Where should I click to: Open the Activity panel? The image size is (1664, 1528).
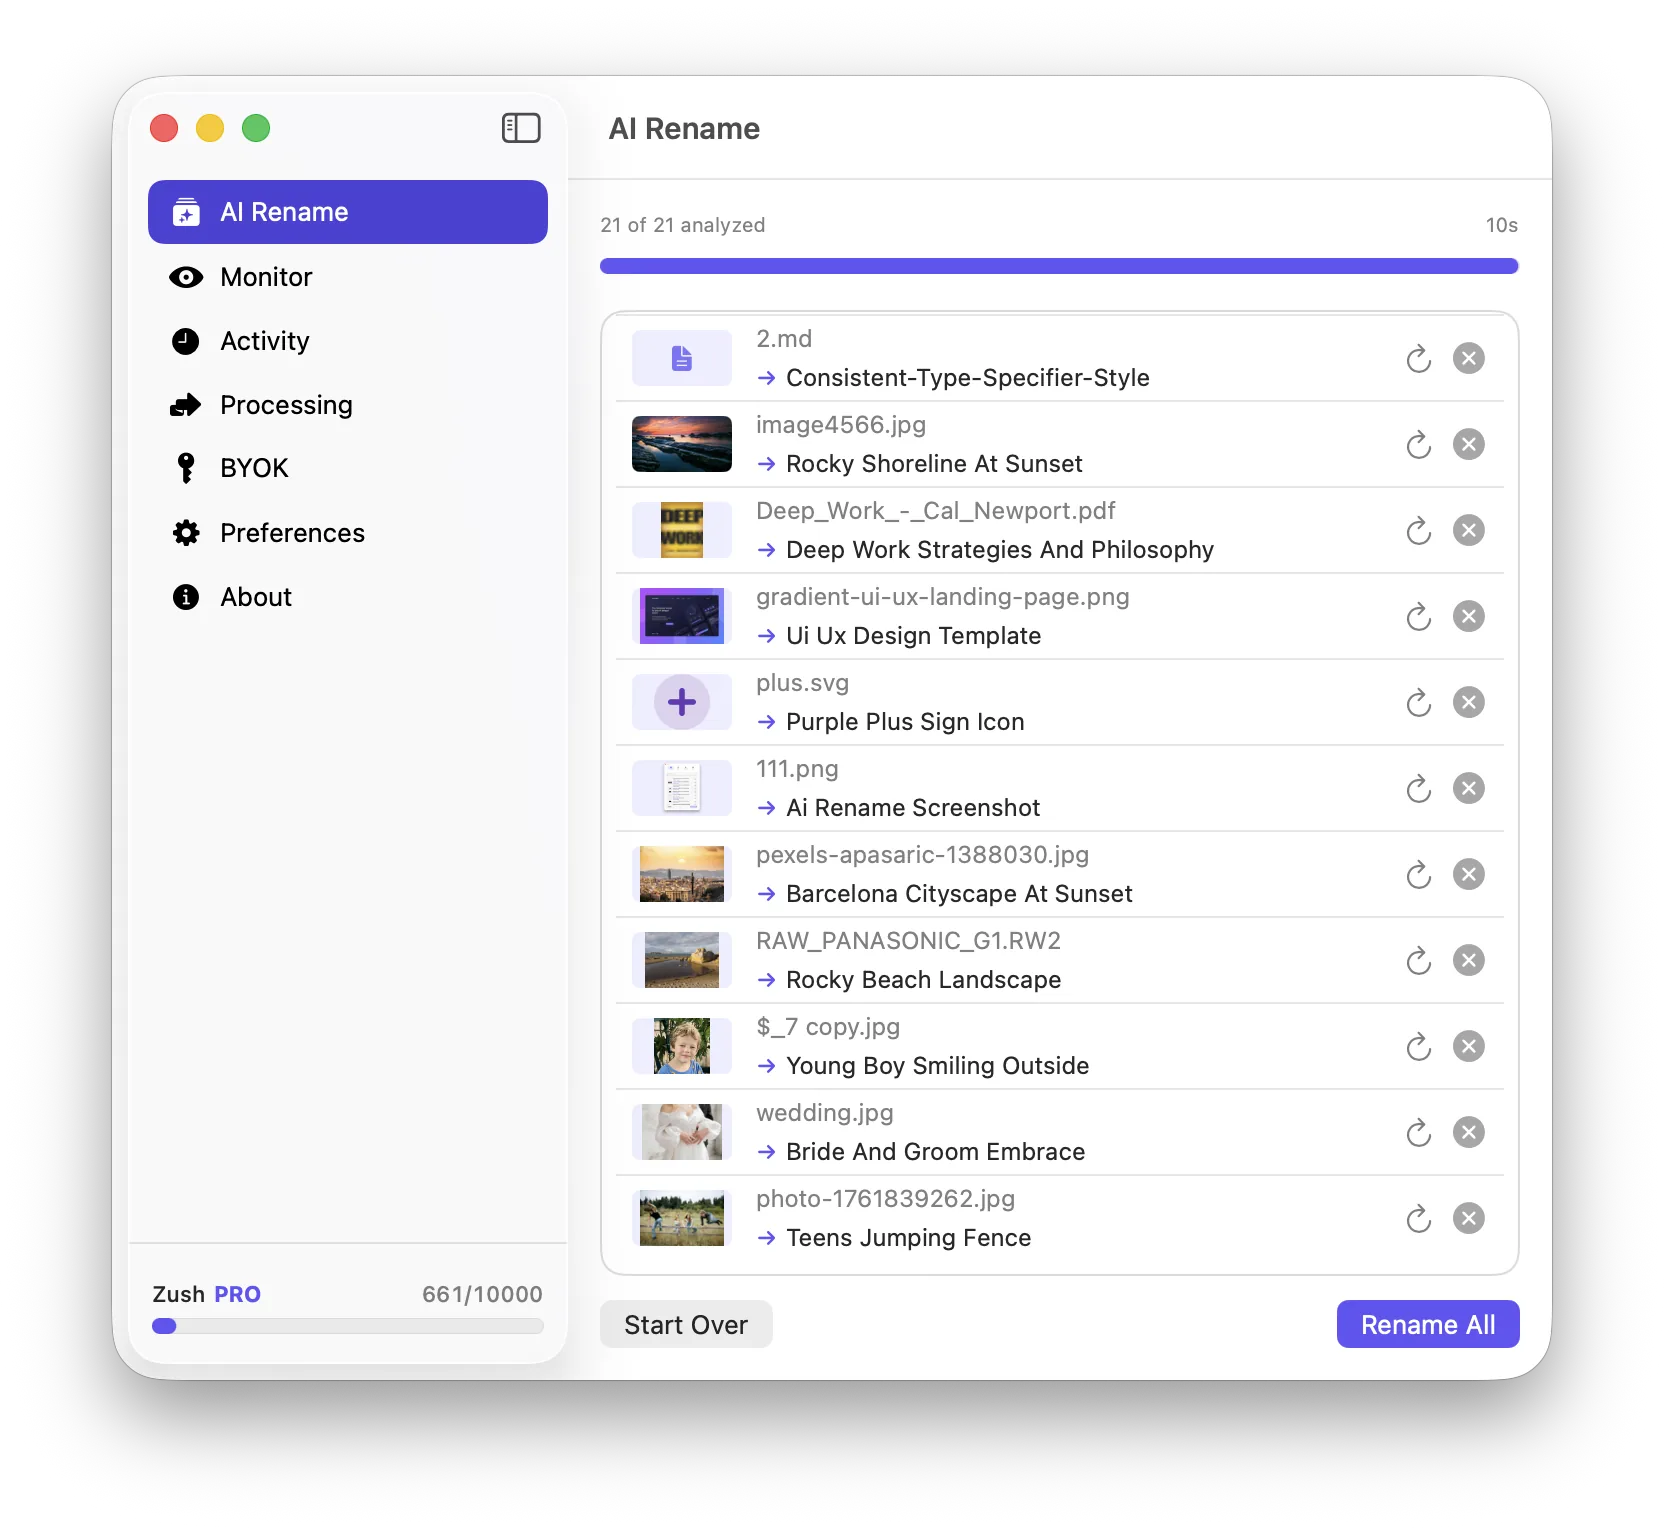point(264,341)
